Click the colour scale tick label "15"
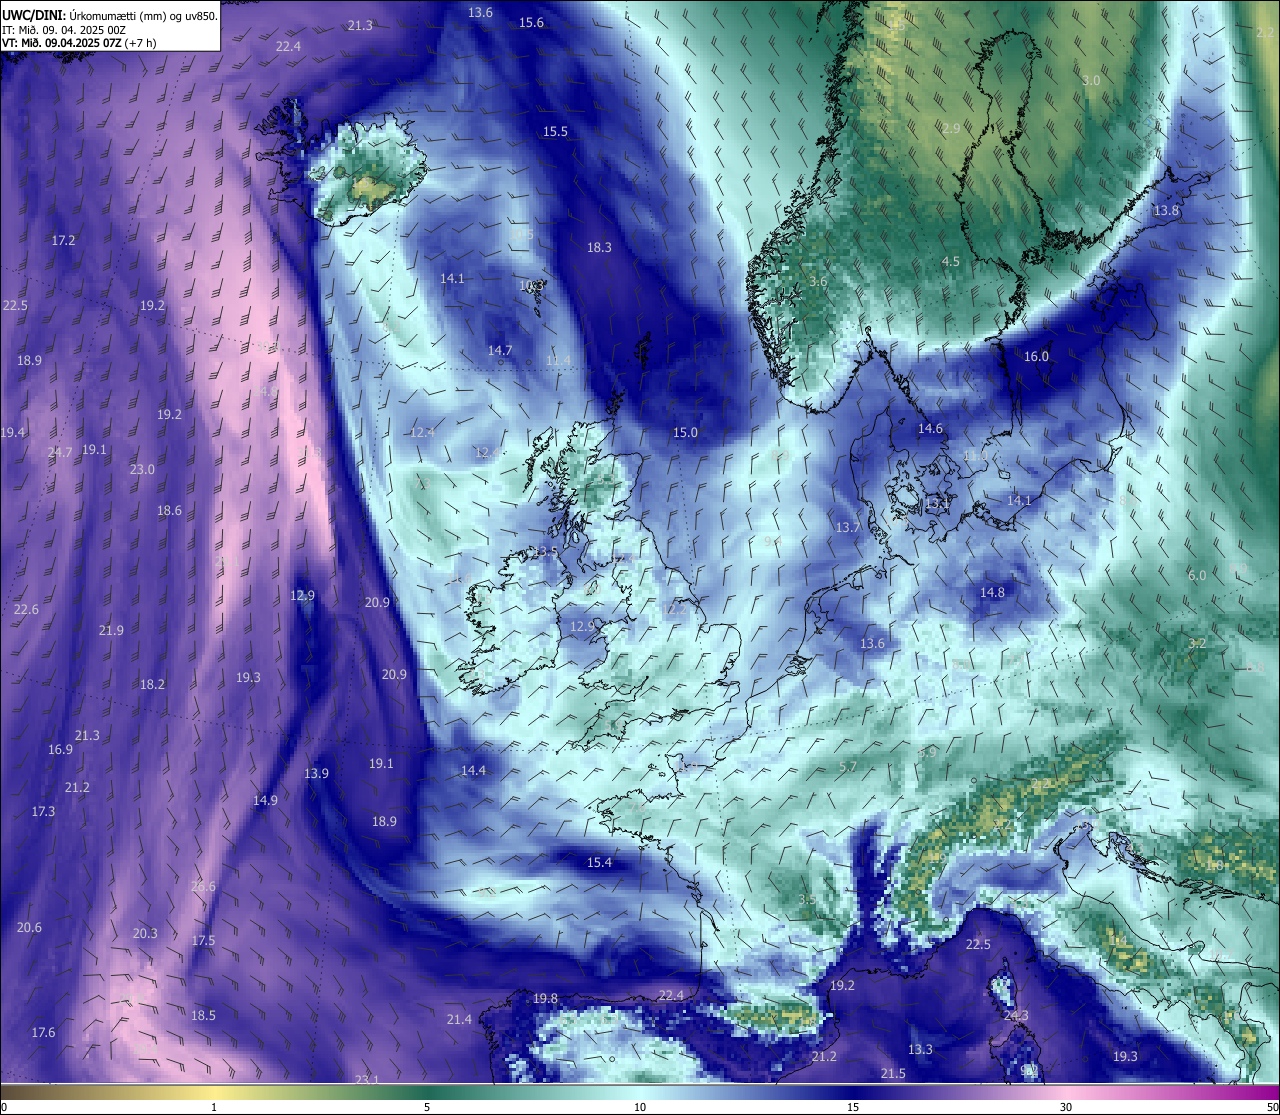The image size is (1280, 1115). click(x=853, y=1107)
